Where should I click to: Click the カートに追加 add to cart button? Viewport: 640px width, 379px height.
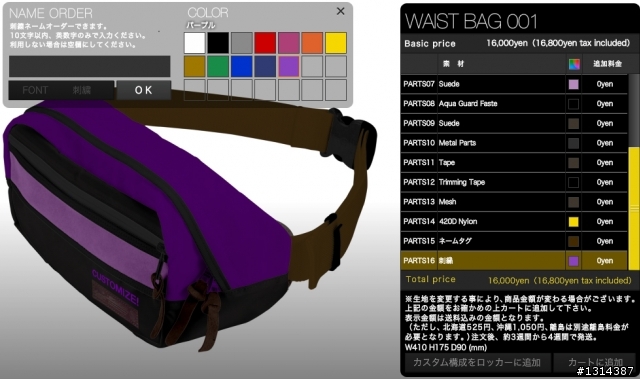(x=595, y=362)
